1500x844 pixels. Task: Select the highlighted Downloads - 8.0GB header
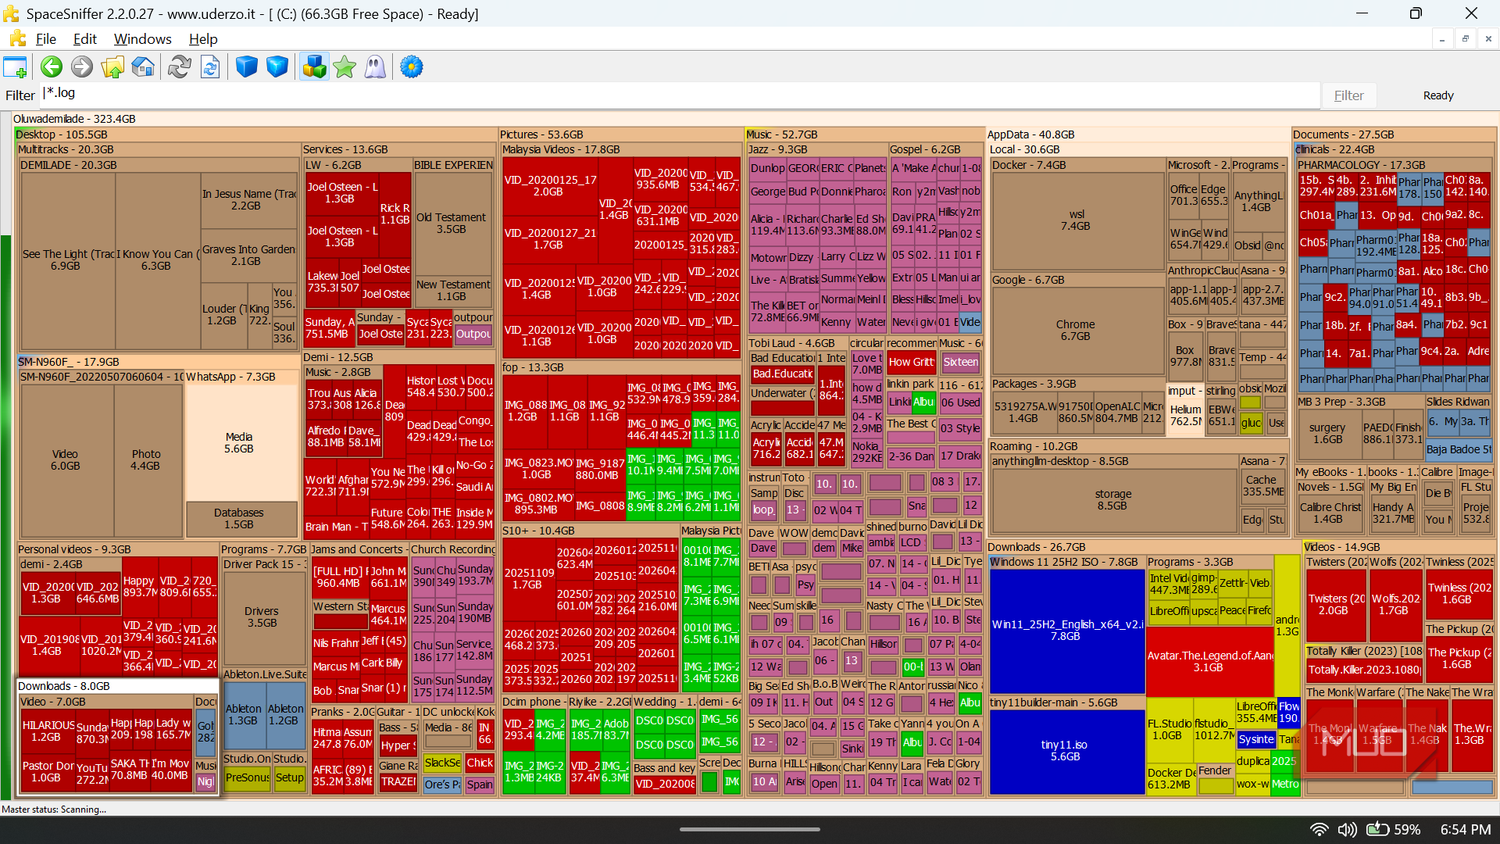pos(117,687)
